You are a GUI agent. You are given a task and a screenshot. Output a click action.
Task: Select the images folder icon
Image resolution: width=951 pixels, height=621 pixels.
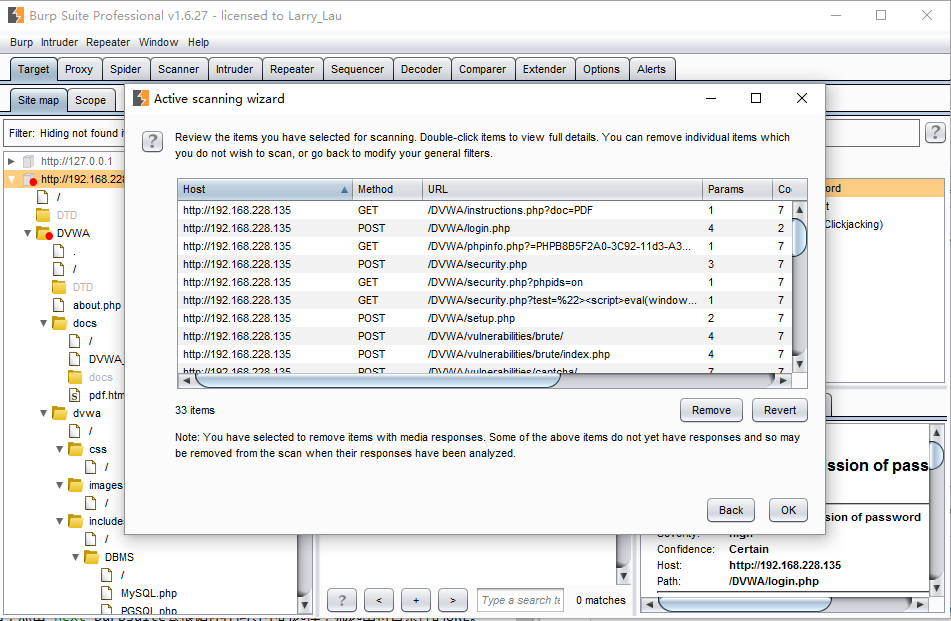point(76,485)
